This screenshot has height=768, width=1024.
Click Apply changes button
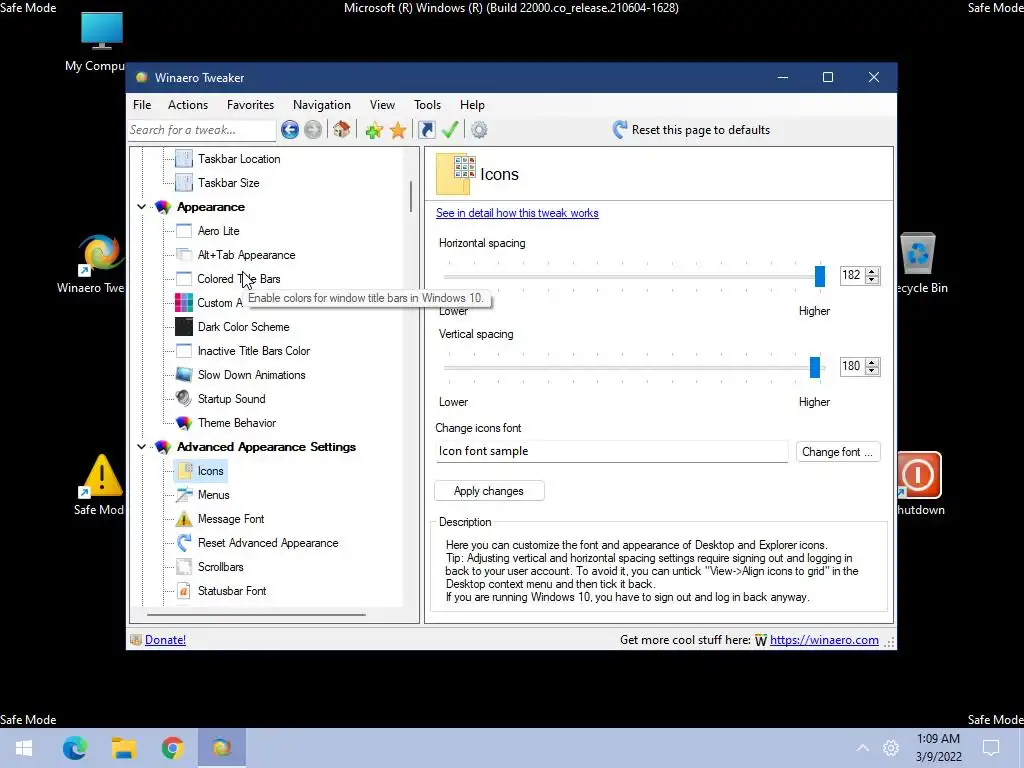(x=488, y=491)
